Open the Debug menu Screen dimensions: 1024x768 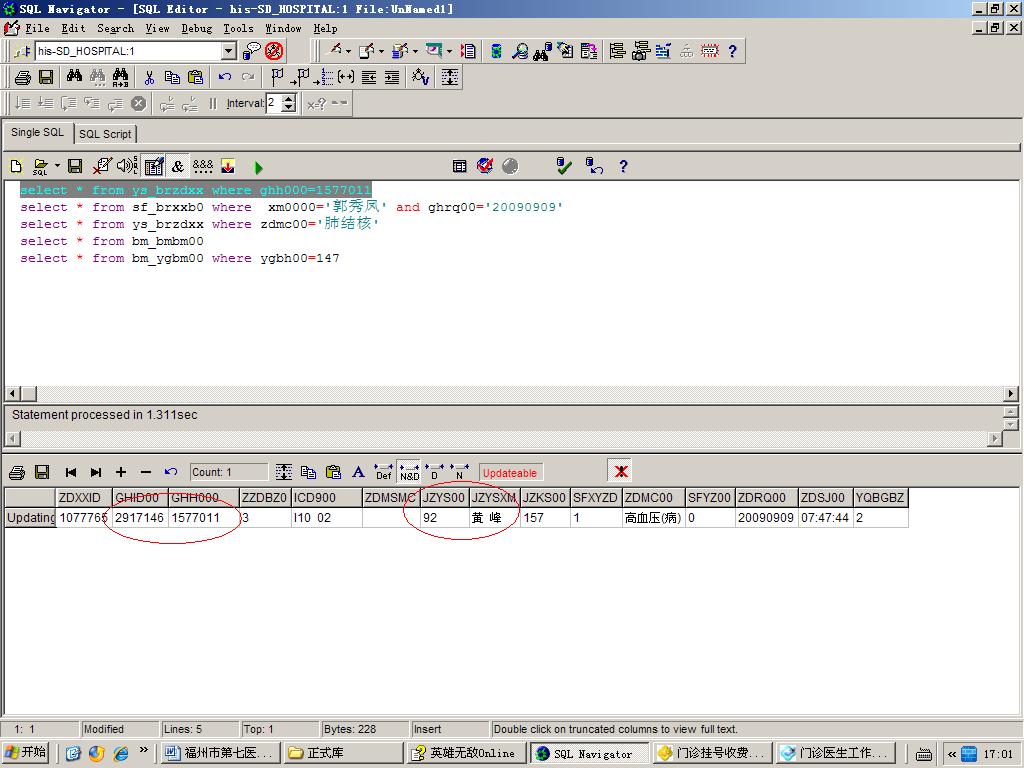tap(196, 28)
